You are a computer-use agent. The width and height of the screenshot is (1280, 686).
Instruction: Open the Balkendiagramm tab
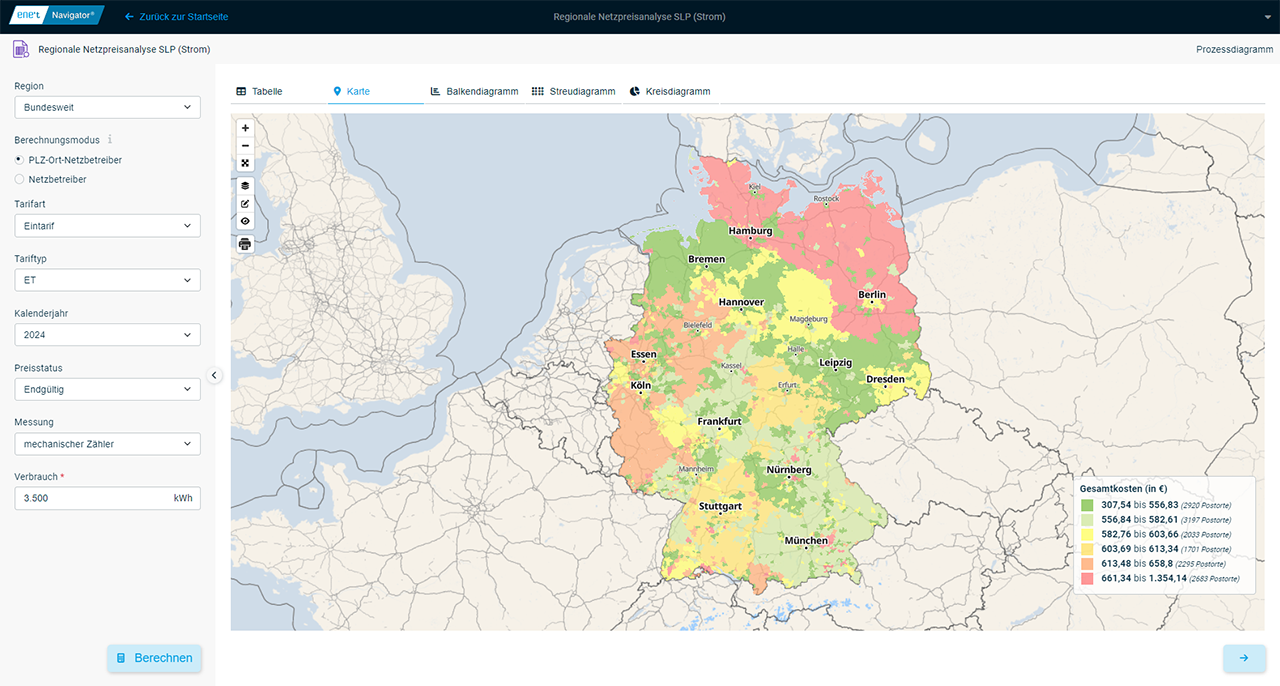(x=474, y=91)
